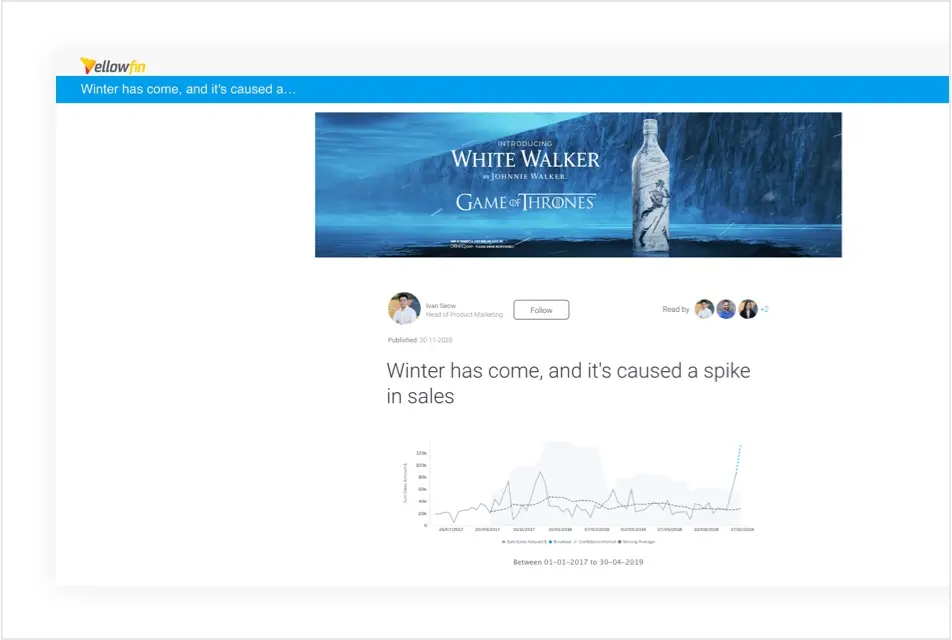Click the dotted blue breakout spike on chart

(738, 458)
